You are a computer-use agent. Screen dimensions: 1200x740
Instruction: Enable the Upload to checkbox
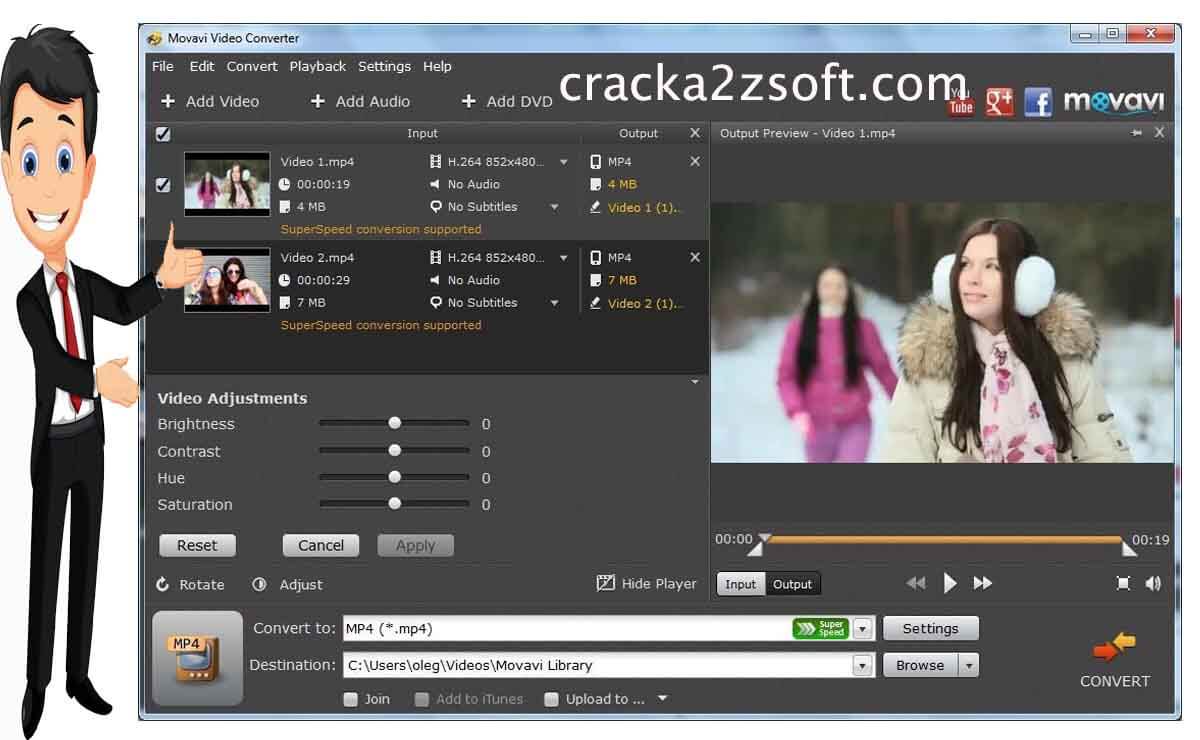pos(551,699)
